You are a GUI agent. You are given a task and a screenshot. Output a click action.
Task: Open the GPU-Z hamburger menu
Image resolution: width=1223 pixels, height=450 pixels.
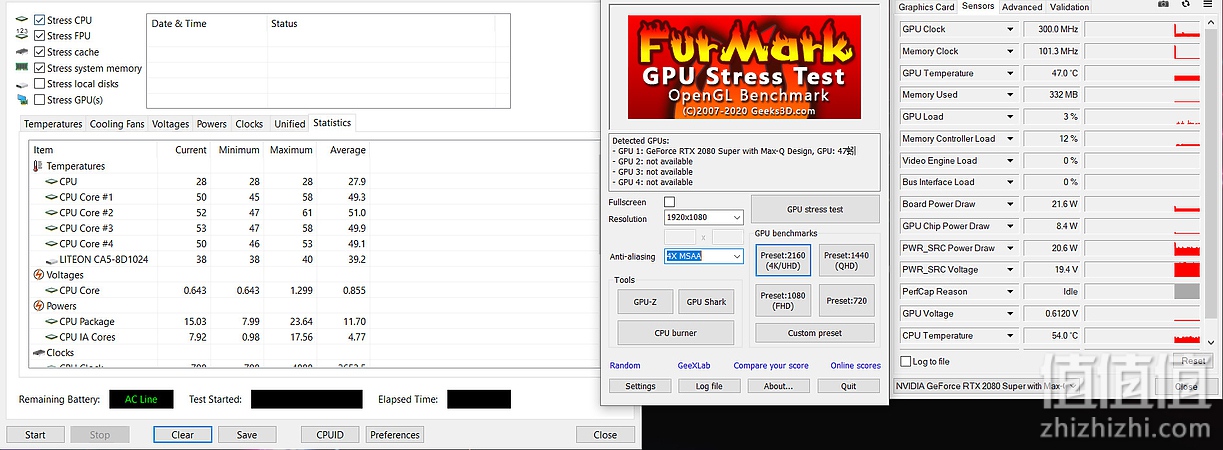[1208, 4]
